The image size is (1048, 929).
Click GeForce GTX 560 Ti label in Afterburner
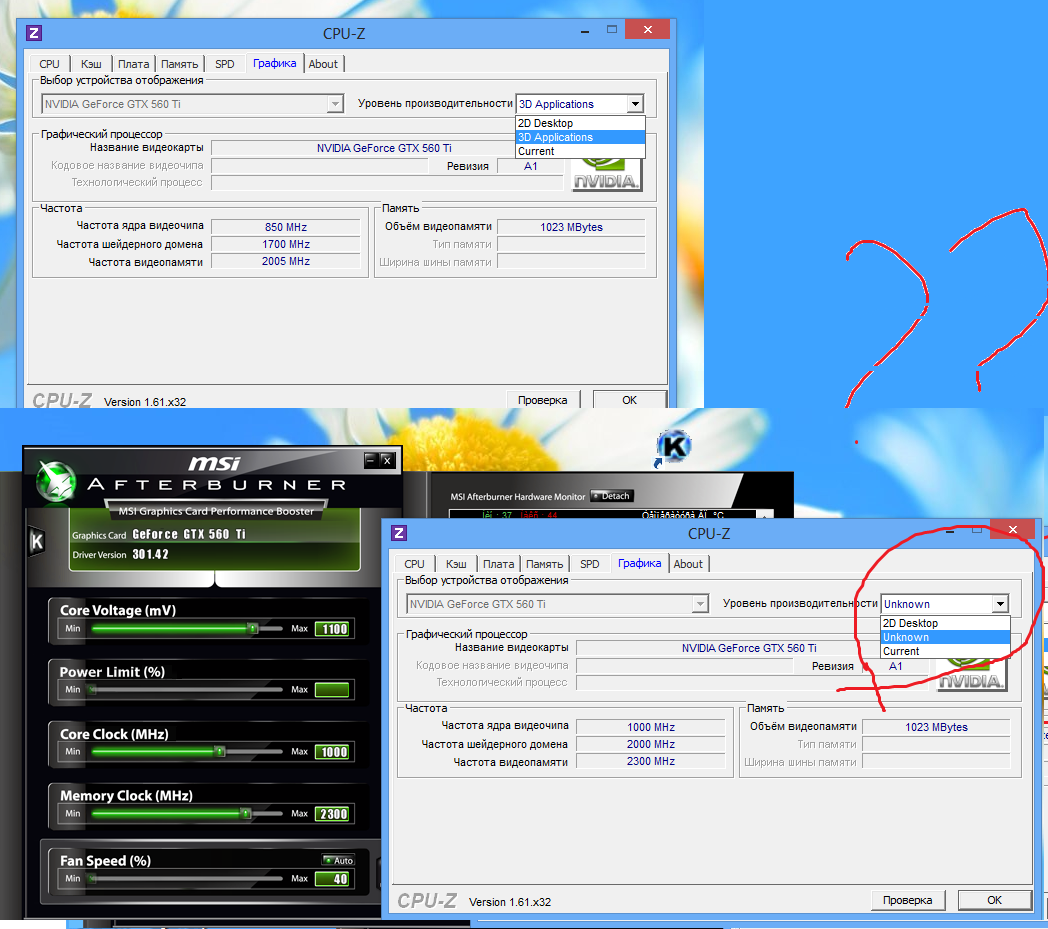[x=189, y=534]
